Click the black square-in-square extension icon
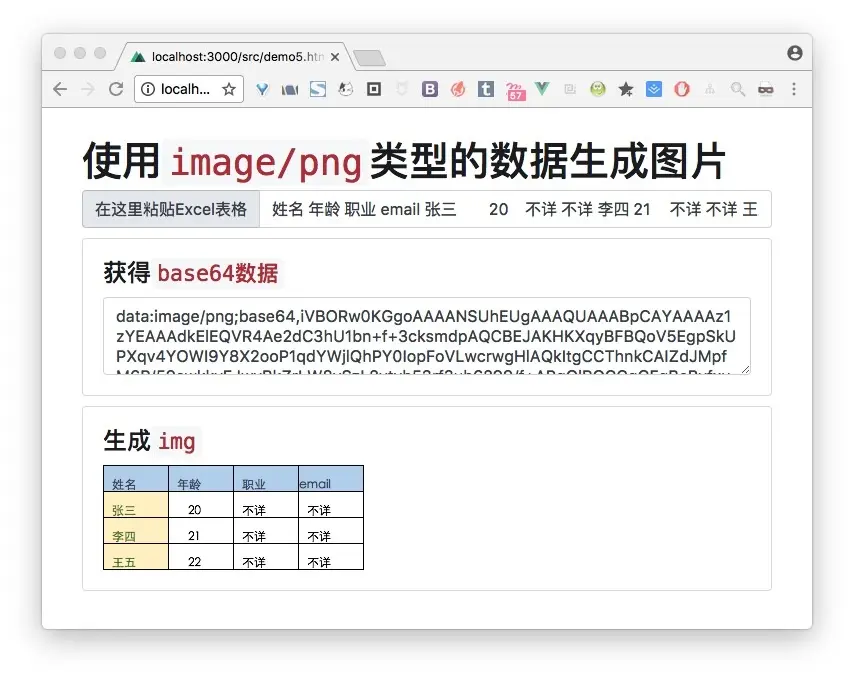This screenshot has height=679, width=854. point(374,89)
